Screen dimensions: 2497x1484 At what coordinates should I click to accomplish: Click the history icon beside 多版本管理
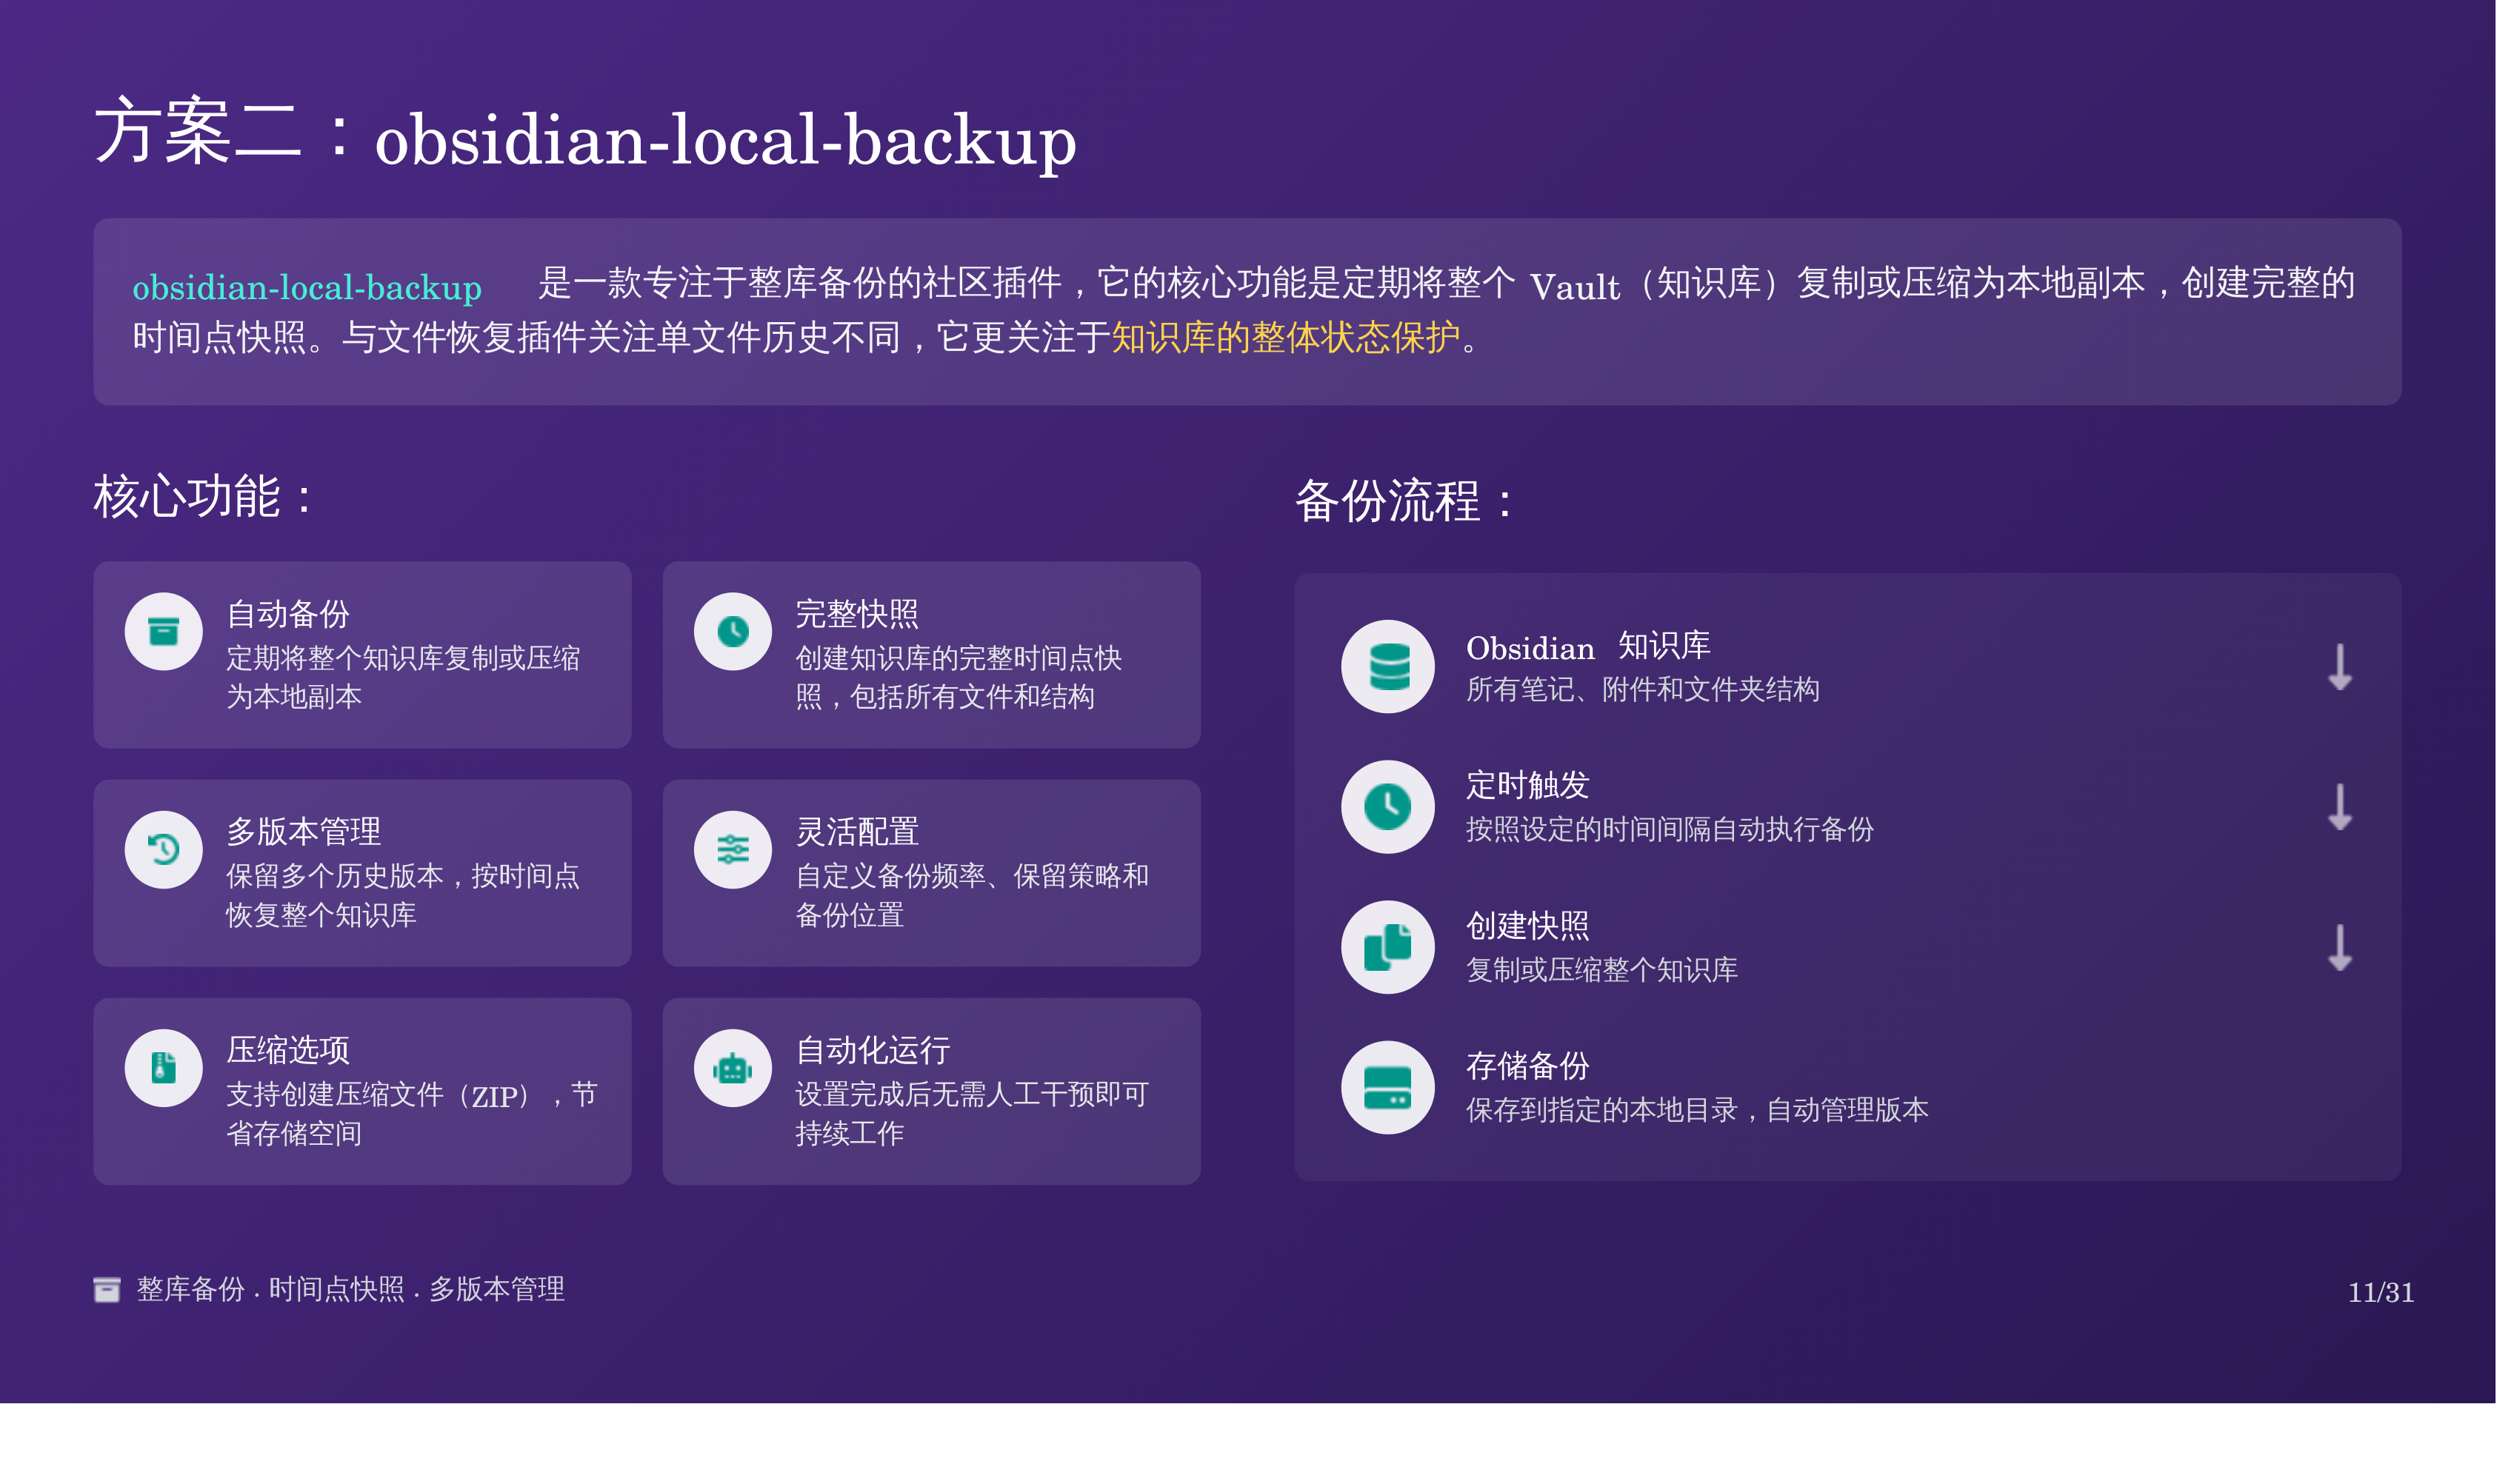pos(163,850)
